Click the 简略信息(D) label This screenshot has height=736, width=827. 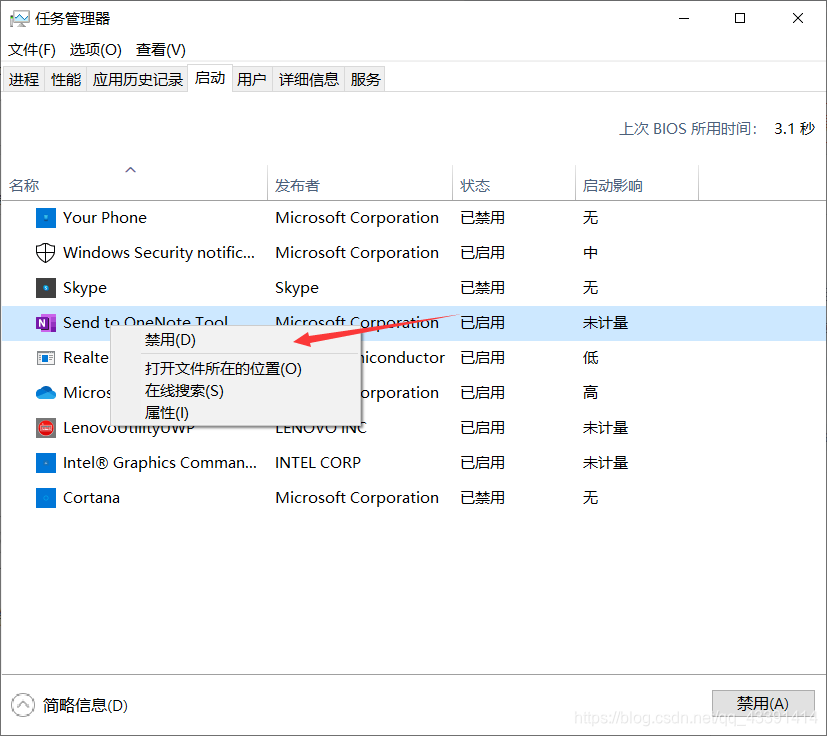(x=85, y=705)
